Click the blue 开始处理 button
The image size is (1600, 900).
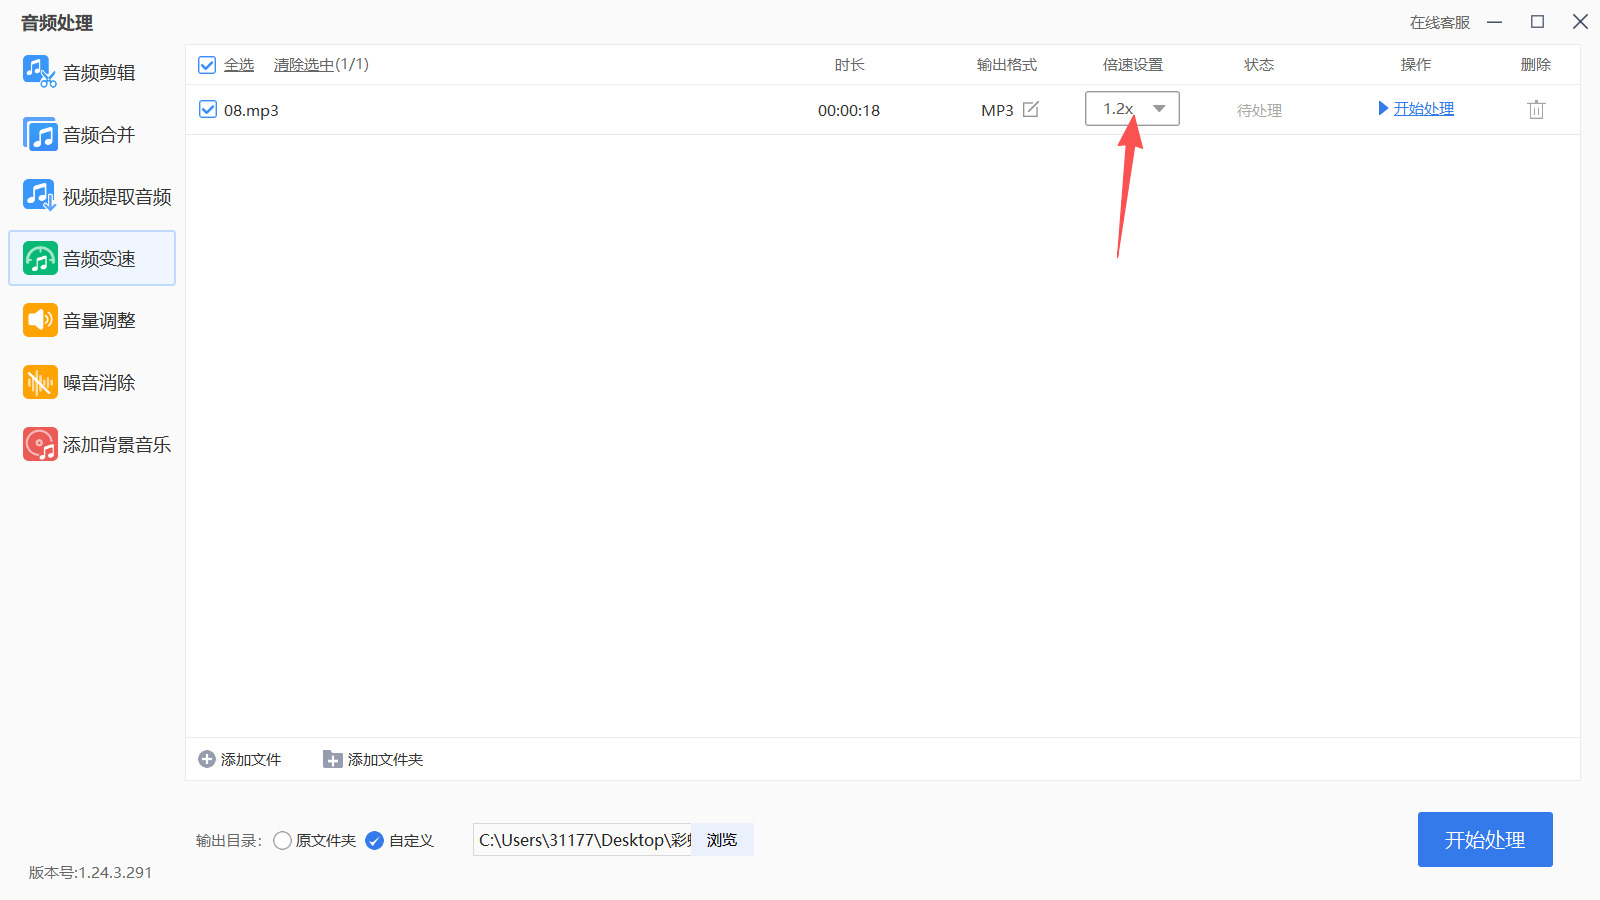pos(1485,839)
